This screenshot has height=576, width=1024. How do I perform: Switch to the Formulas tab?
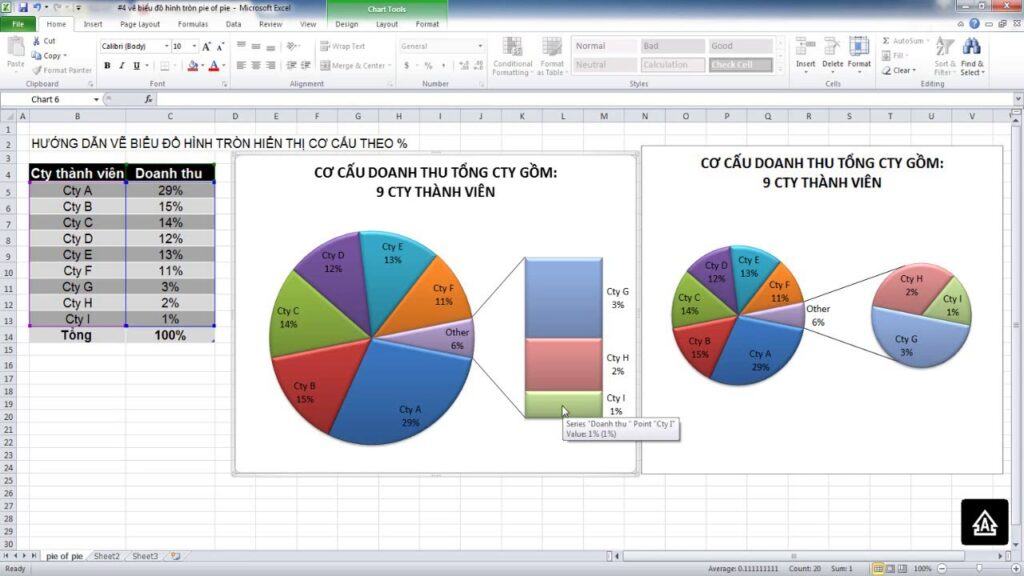(193, 24)
